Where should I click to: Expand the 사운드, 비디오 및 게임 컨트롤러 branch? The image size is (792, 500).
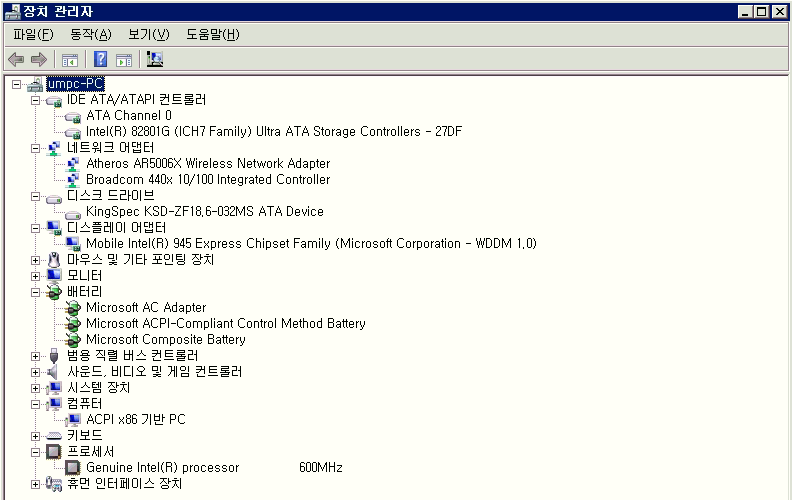(x=35, y=373)
